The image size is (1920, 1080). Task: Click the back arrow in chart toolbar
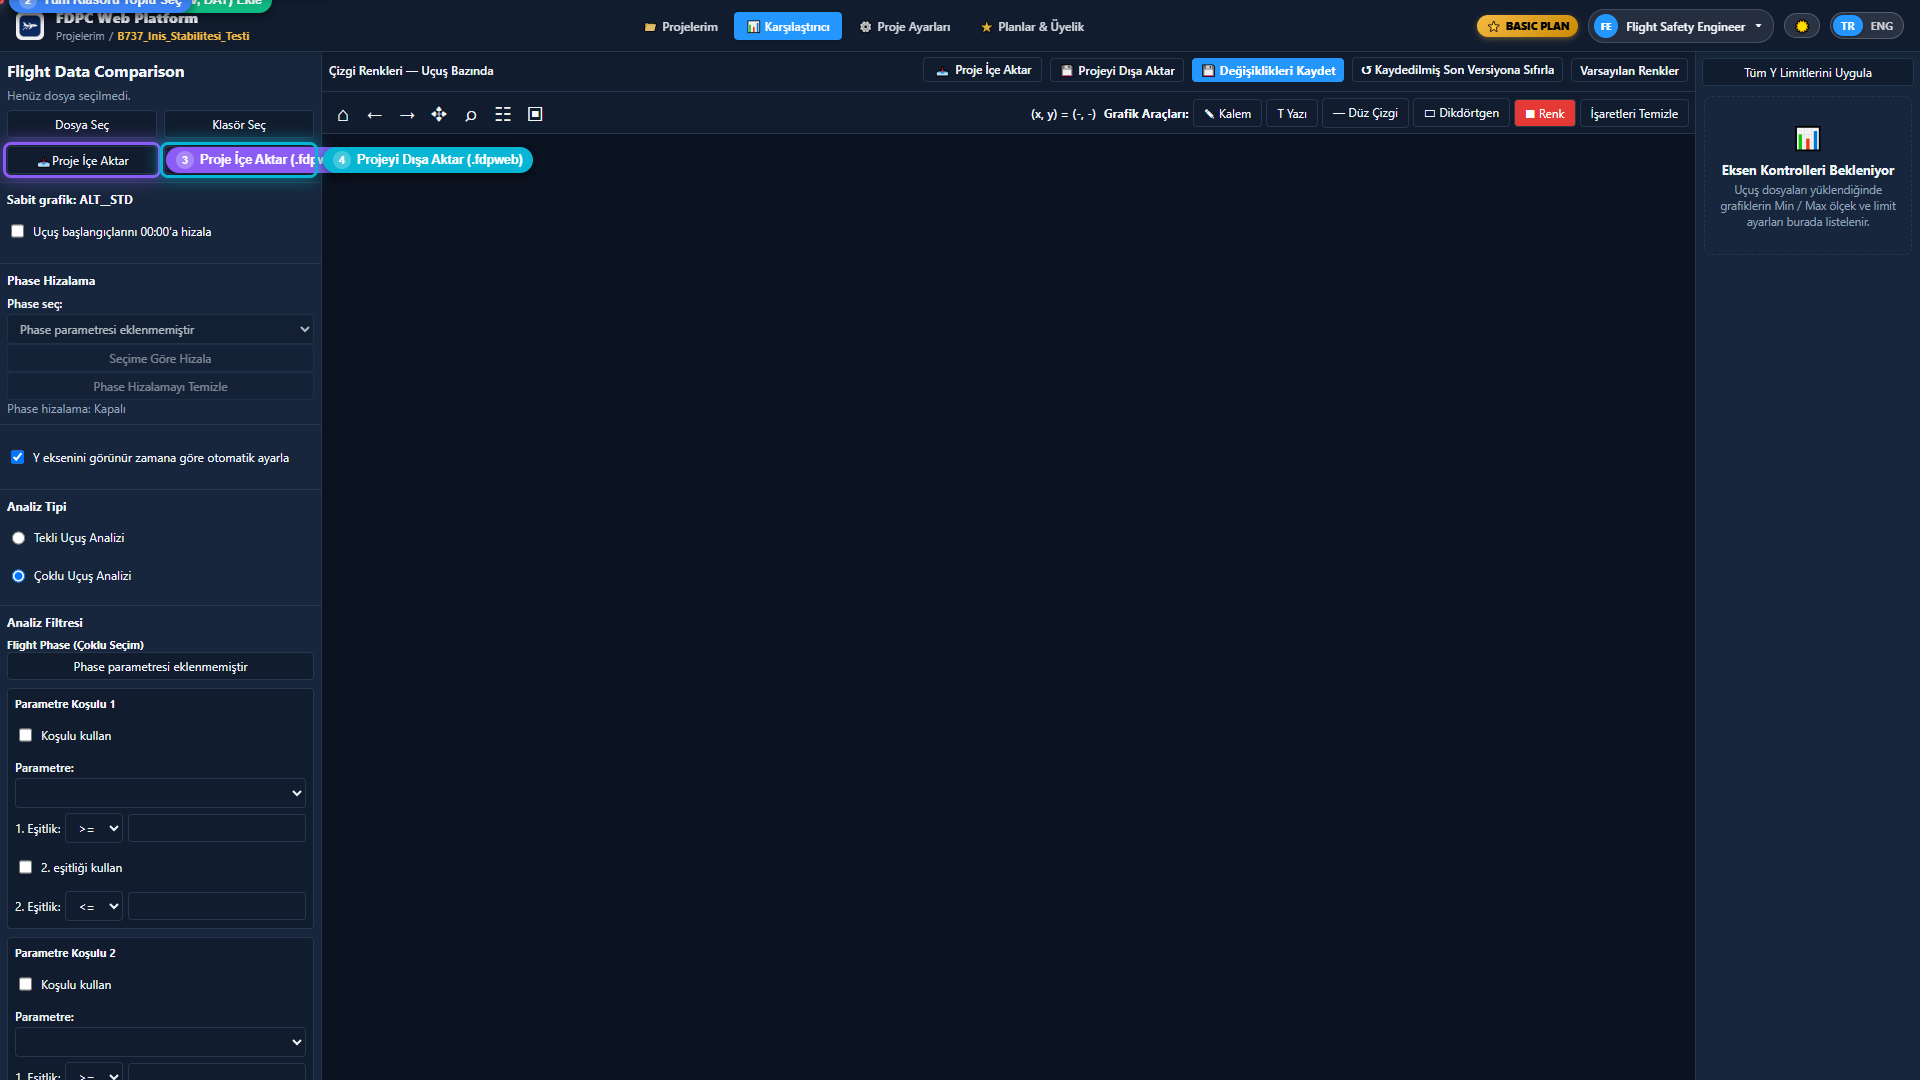(375, 115)
